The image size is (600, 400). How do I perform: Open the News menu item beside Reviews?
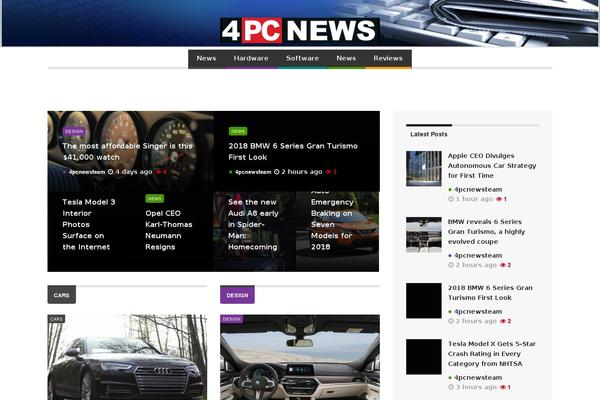coord(346,59)
